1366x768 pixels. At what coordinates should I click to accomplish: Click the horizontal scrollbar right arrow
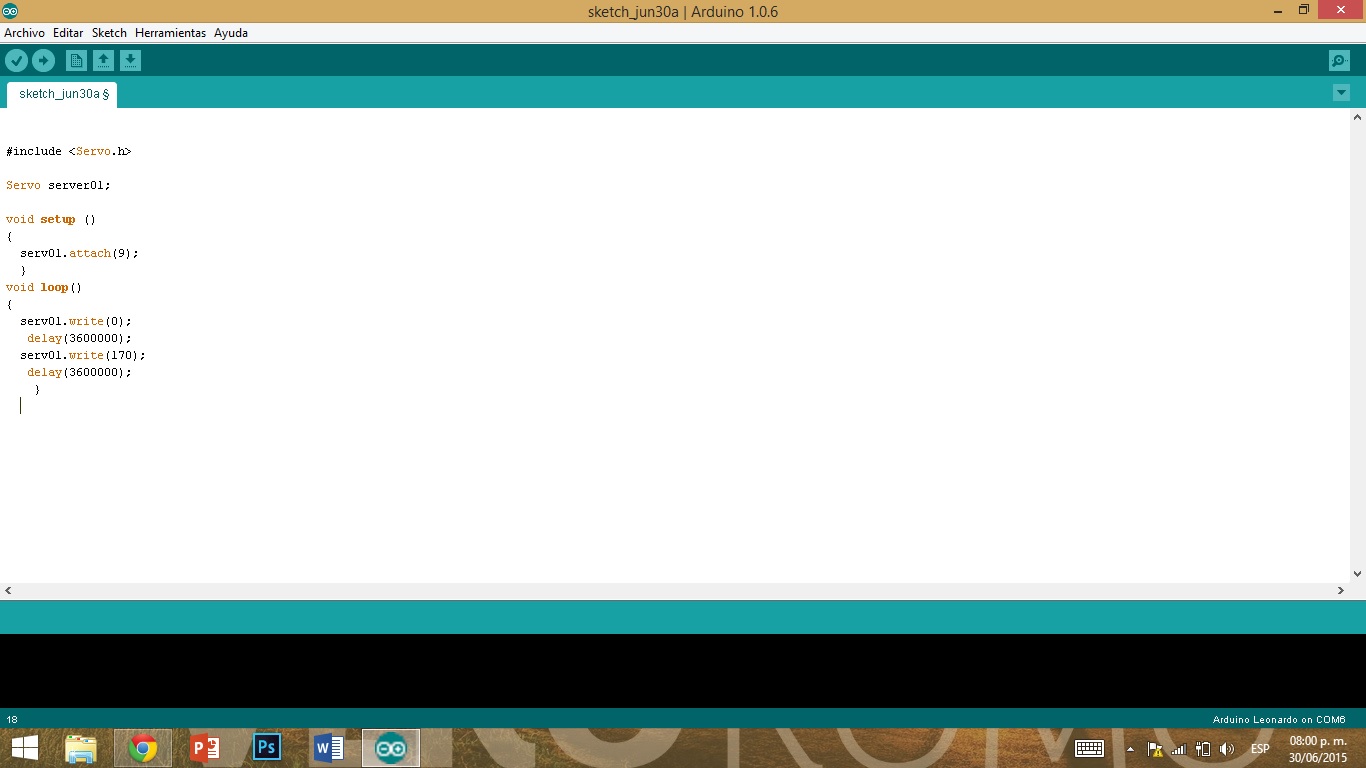(1341, 591)
